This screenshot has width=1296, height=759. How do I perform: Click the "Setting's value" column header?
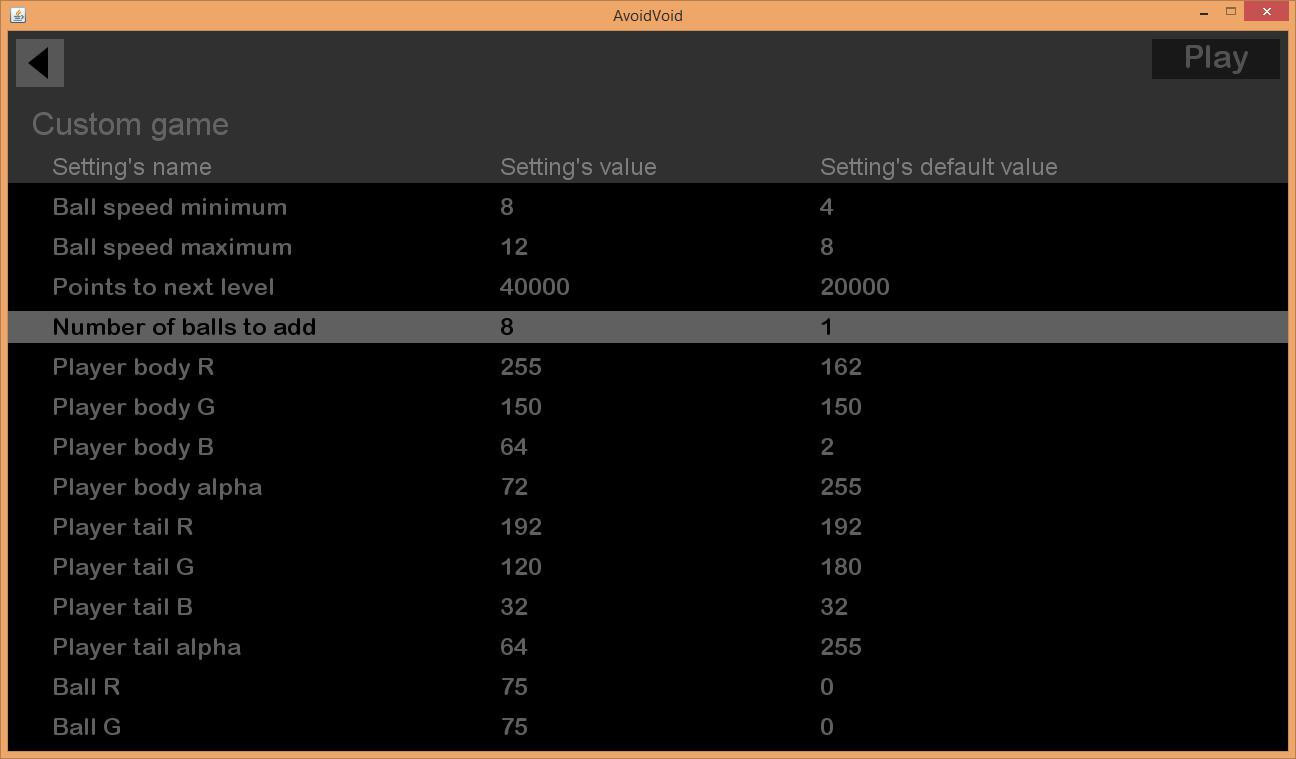(x=578, y=167)
